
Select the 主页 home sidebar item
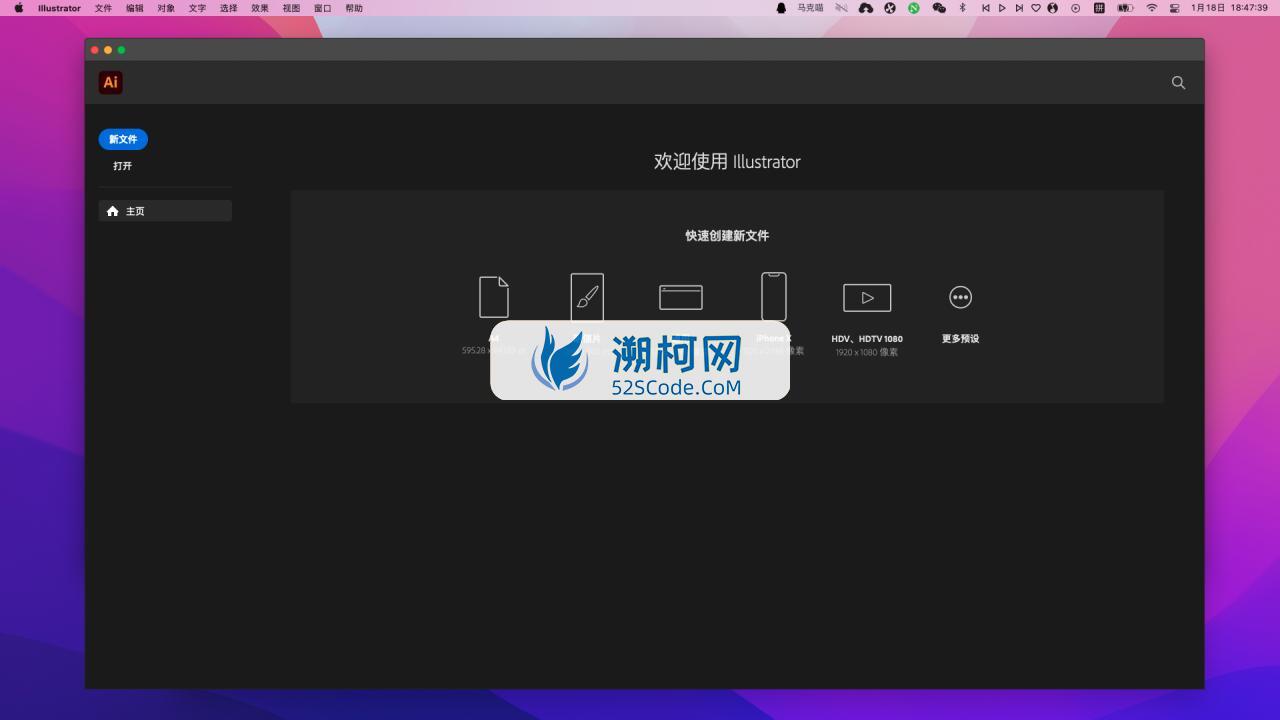point(165,211)
